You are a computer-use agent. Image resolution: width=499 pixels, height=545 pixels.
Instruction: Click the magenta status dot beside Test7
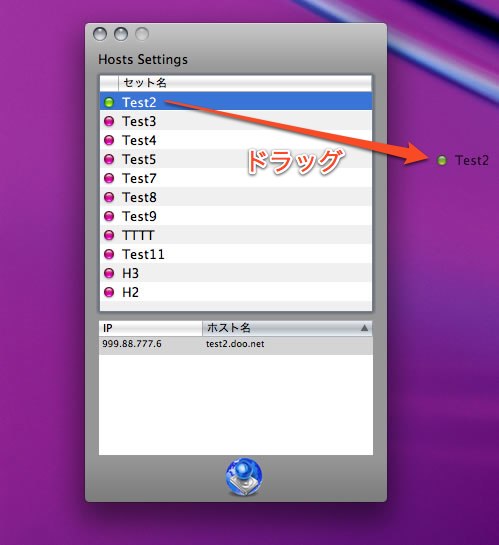(109, 178)
